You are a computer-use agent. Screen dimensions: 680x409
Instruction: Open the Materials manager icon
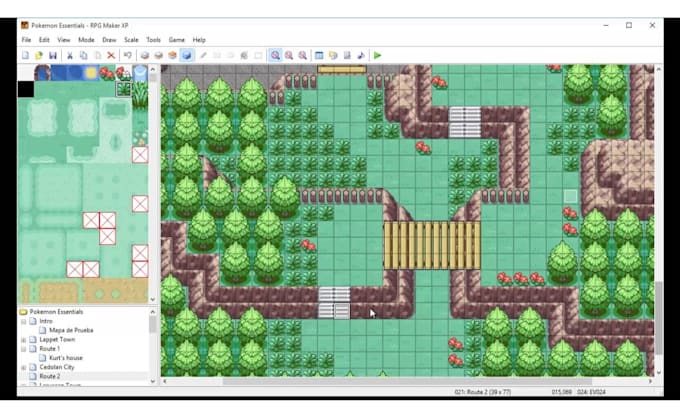point(333,55)
